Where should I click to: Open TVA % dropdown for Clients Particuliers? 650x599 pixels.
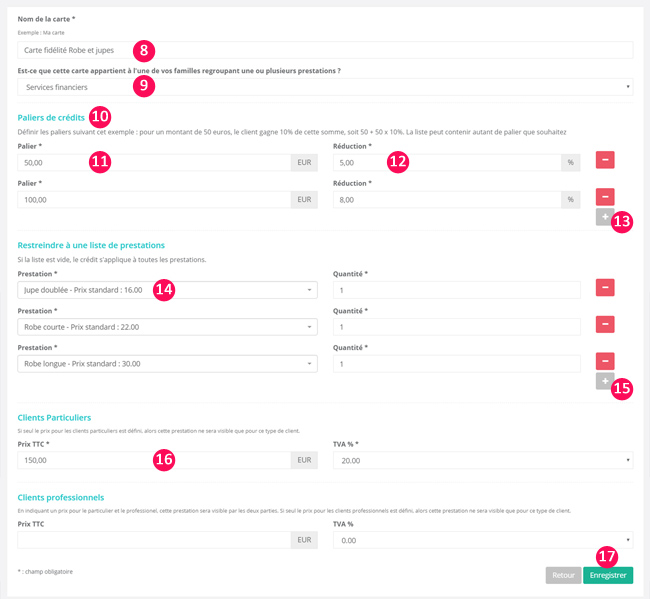(482, 460)
